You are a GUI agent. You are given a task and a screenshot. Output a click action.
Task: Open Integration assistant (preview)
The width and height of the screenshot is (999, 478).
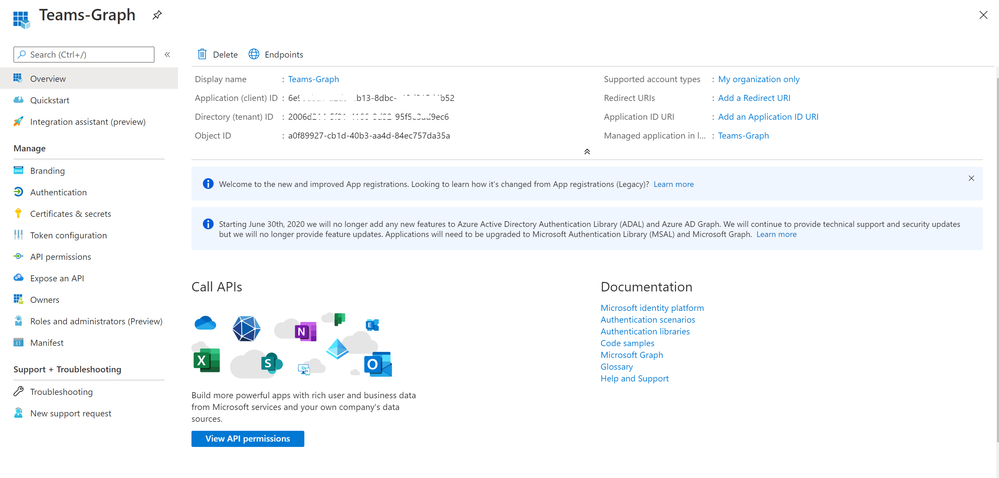coord(88,122)
